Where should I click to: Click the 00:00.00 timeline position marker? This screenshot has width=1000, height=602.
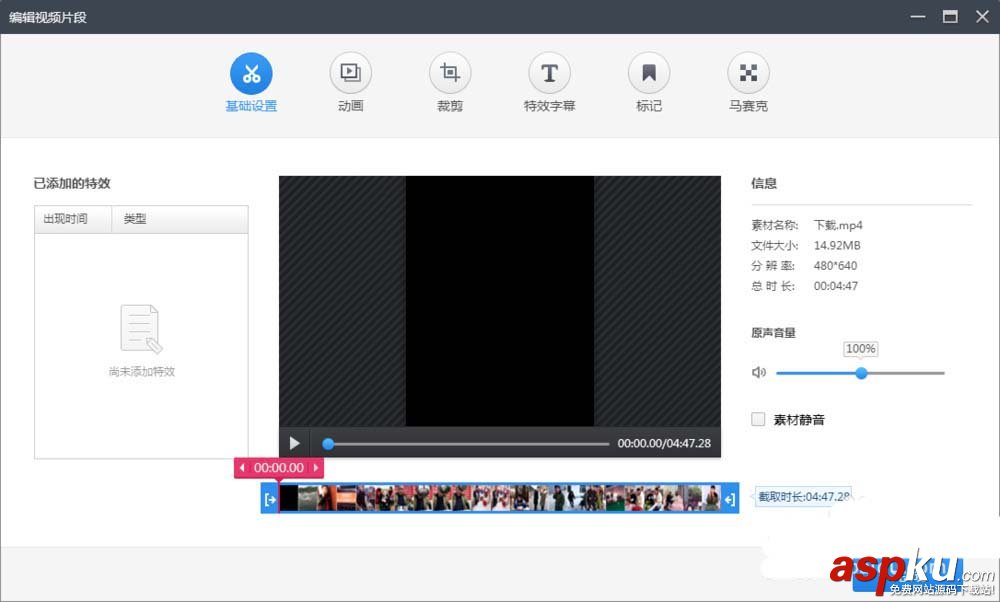click(x=278, y=467)
